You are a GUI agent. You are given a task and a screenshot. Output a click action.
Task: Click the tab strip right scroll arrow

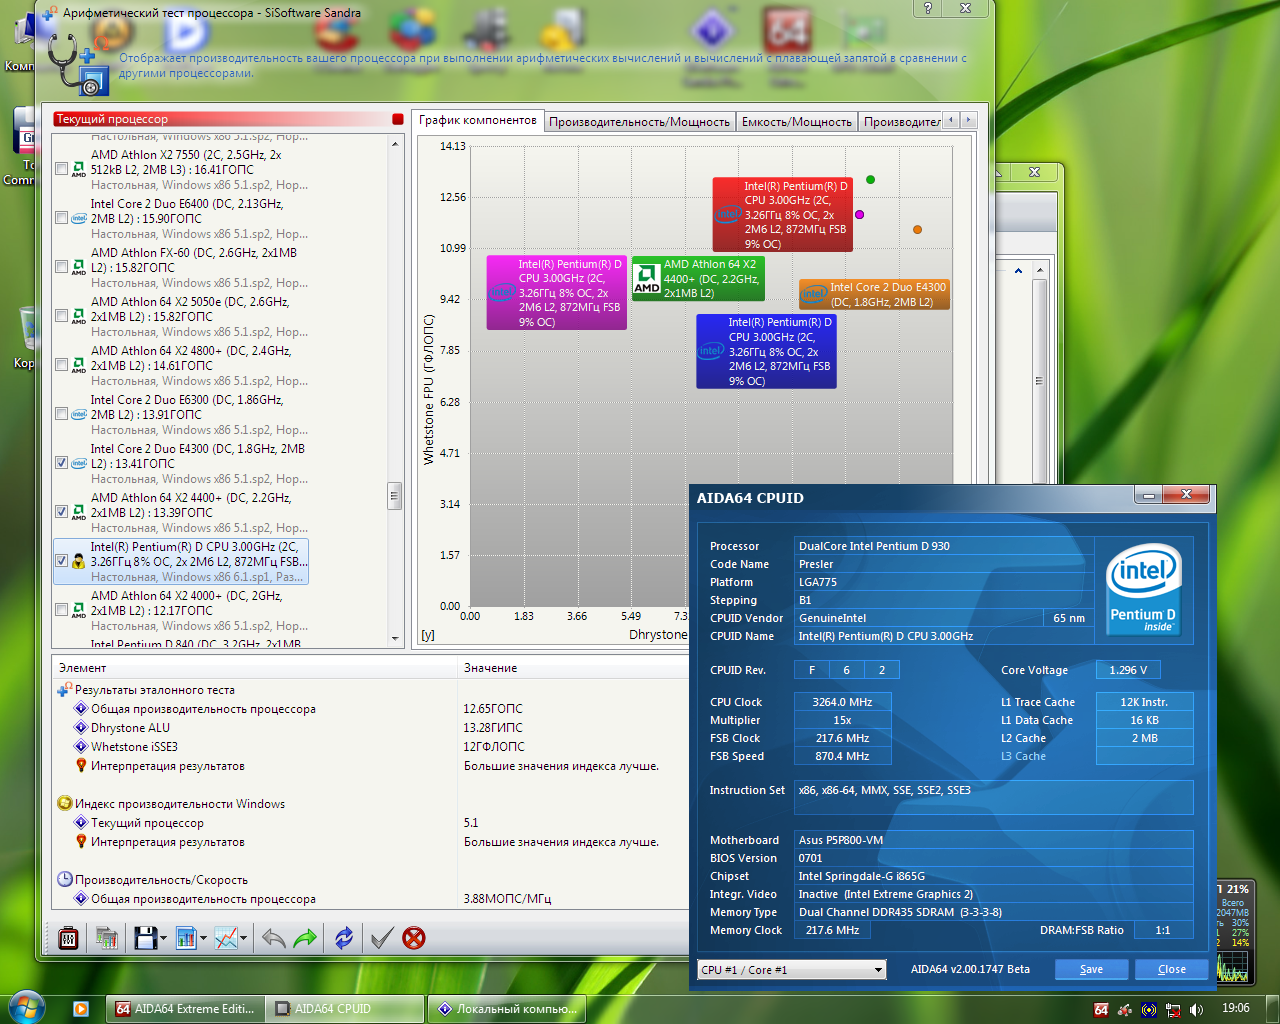pos(968,120)
